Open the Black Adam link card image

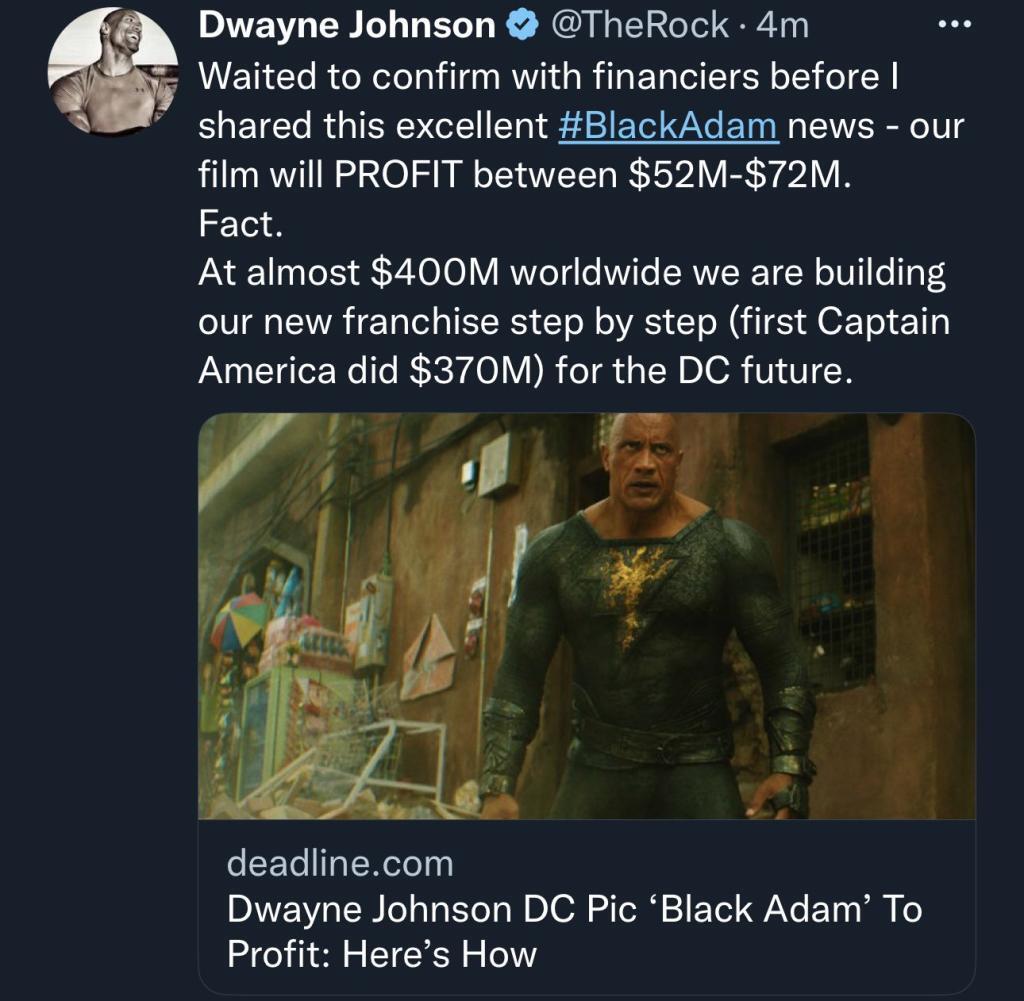click(x=586, y=616)
